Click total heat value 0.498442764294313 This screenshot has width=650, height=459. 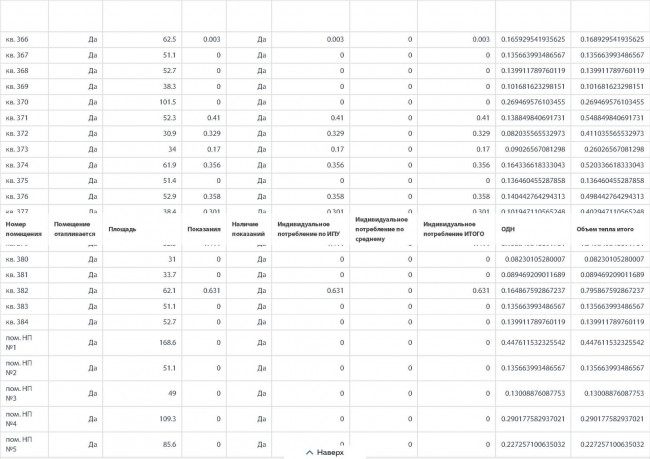click(x=612, y=197)
